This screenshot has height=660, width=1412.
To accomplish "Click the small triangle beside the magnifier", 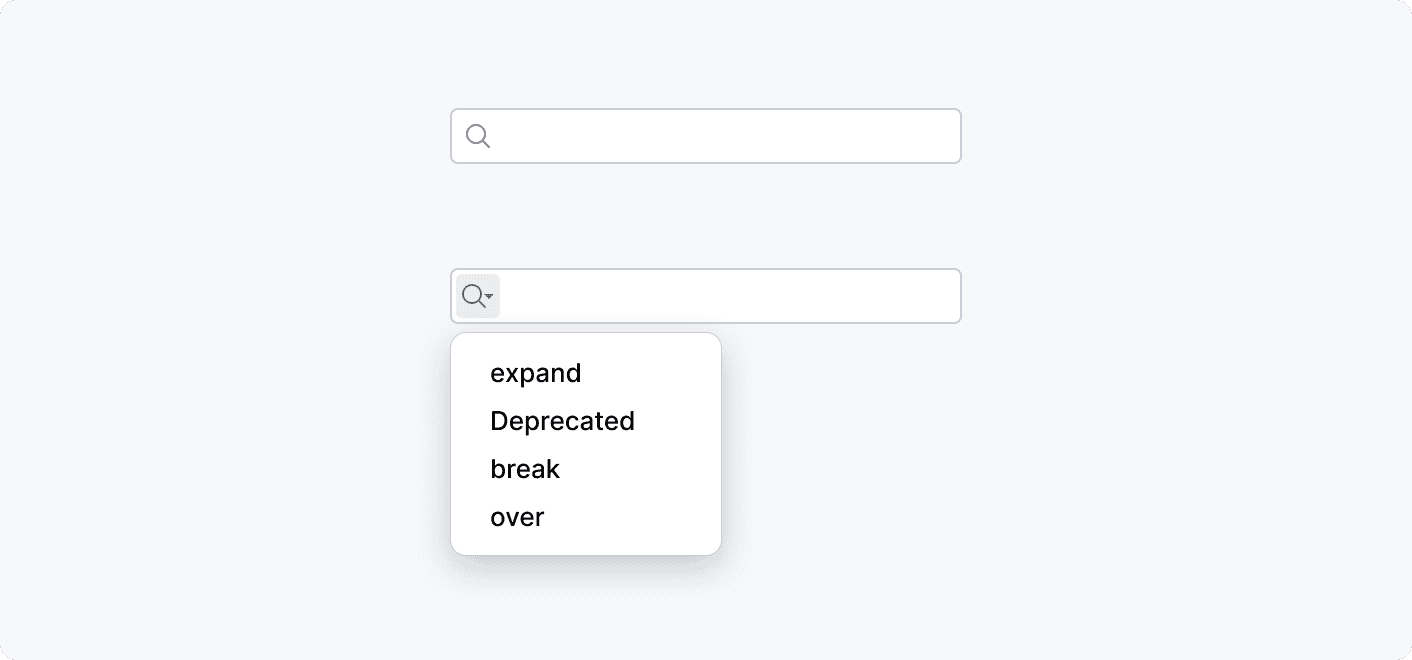I will [488, 298].
